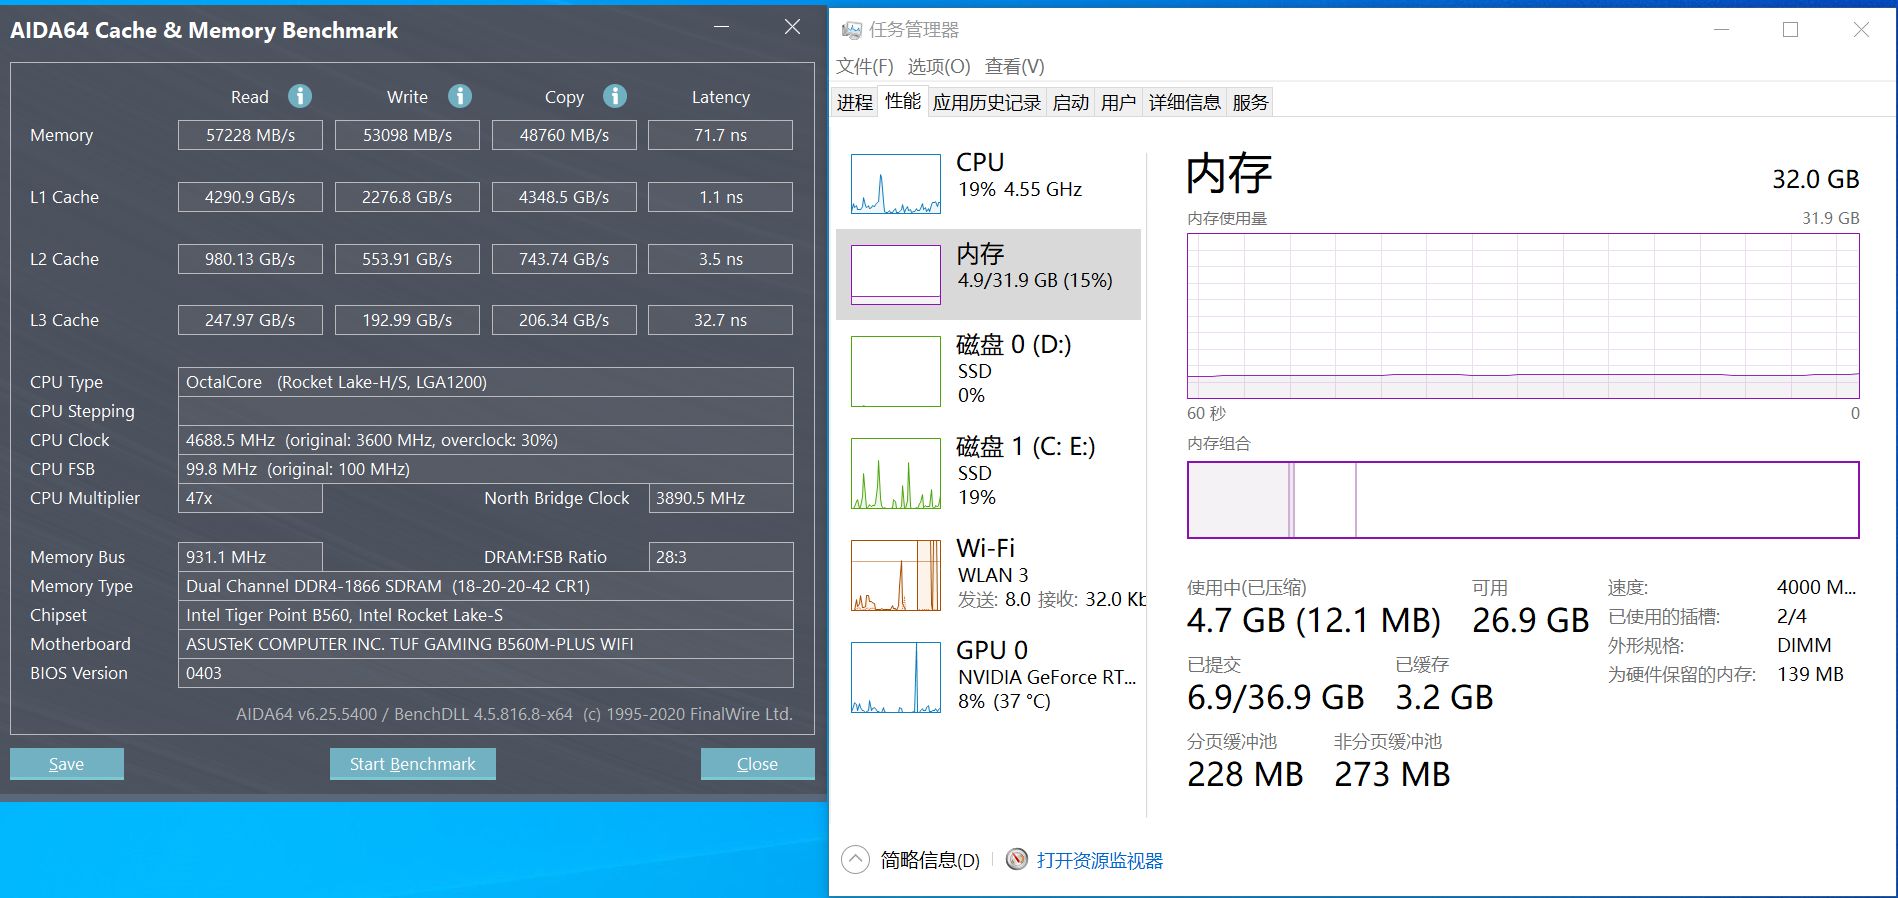
Task: Click the Copy info icon in AIDA64
Action: (614, 96)
